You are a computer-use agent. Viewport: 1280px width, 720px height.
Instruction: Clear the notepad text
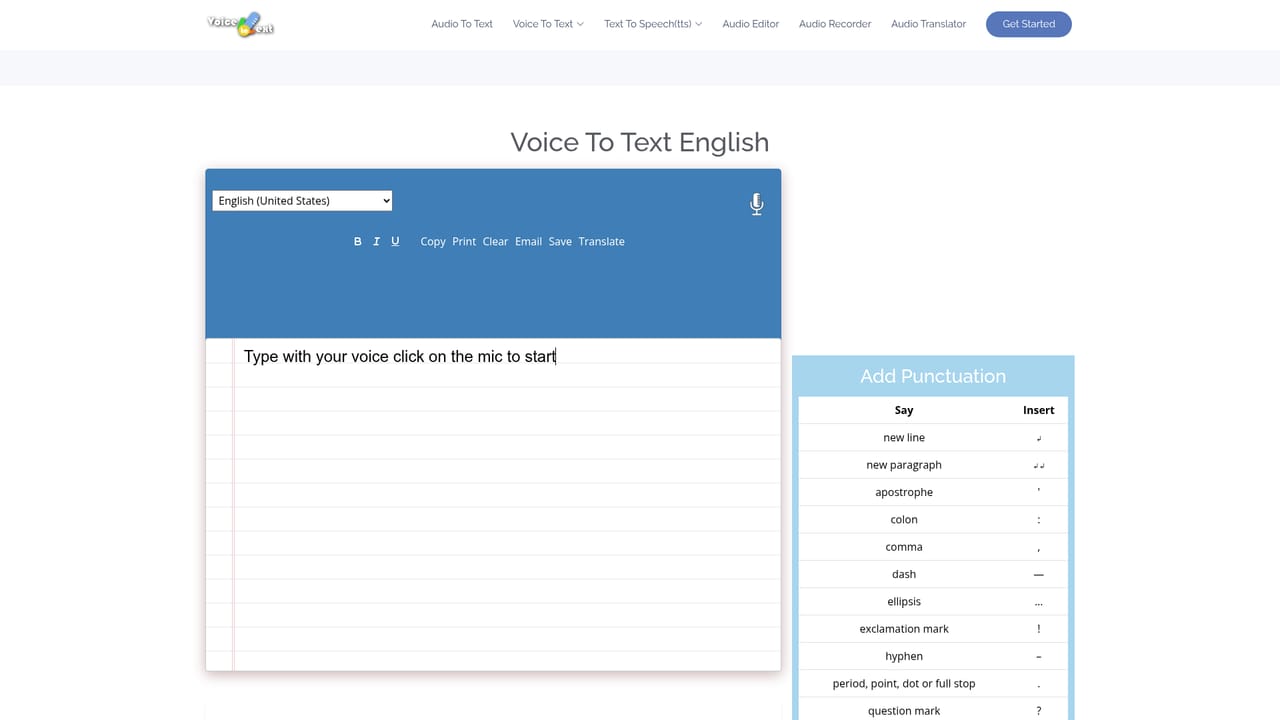click(x=496, y=242)
